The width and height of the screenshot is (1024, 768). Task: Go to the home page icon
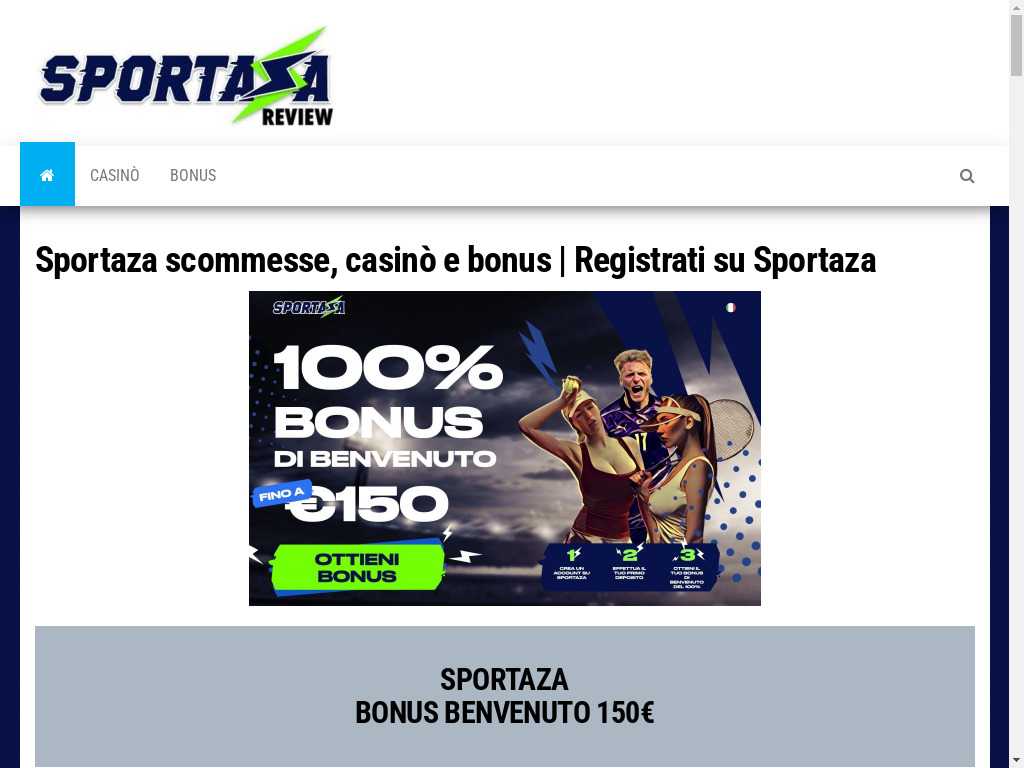tap(47, 174)
